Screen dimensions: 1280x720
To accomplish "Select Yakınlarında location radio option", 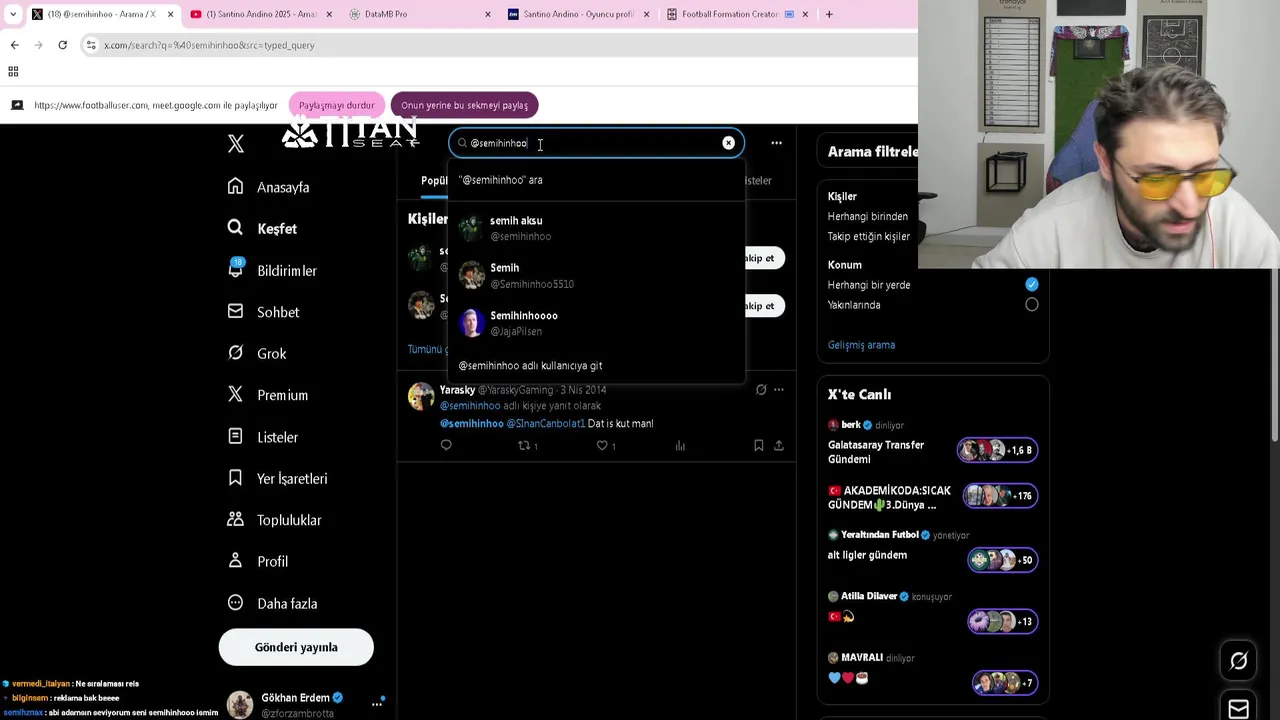I will point(1031,305).
